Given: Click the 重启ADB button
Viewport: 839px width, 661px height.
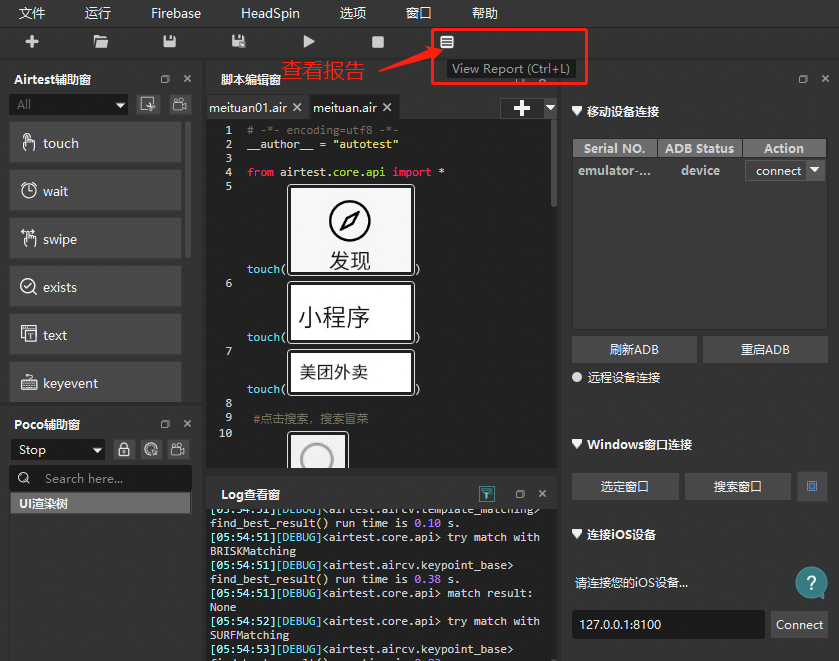Looking at the screenshot, I should pyautogui.click(x=765, y=350).
